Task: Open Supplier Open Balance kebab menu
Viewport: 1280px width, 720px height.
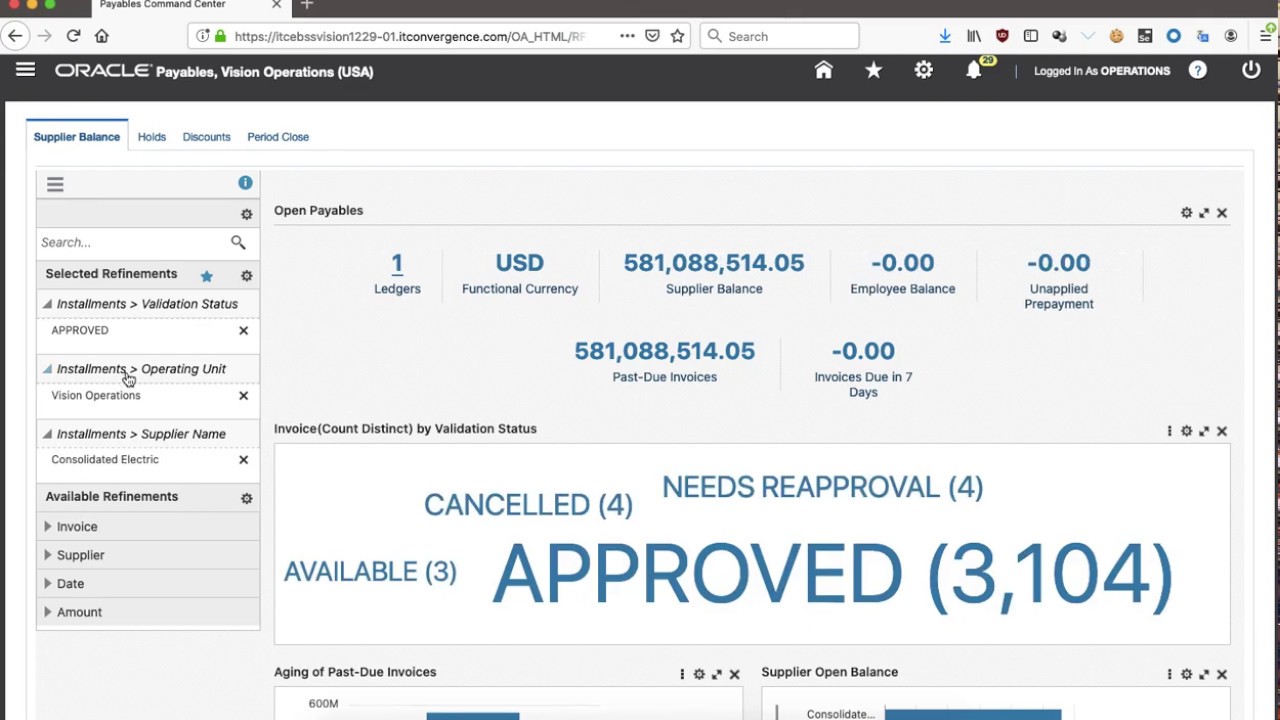Action: click(1169, 674)
